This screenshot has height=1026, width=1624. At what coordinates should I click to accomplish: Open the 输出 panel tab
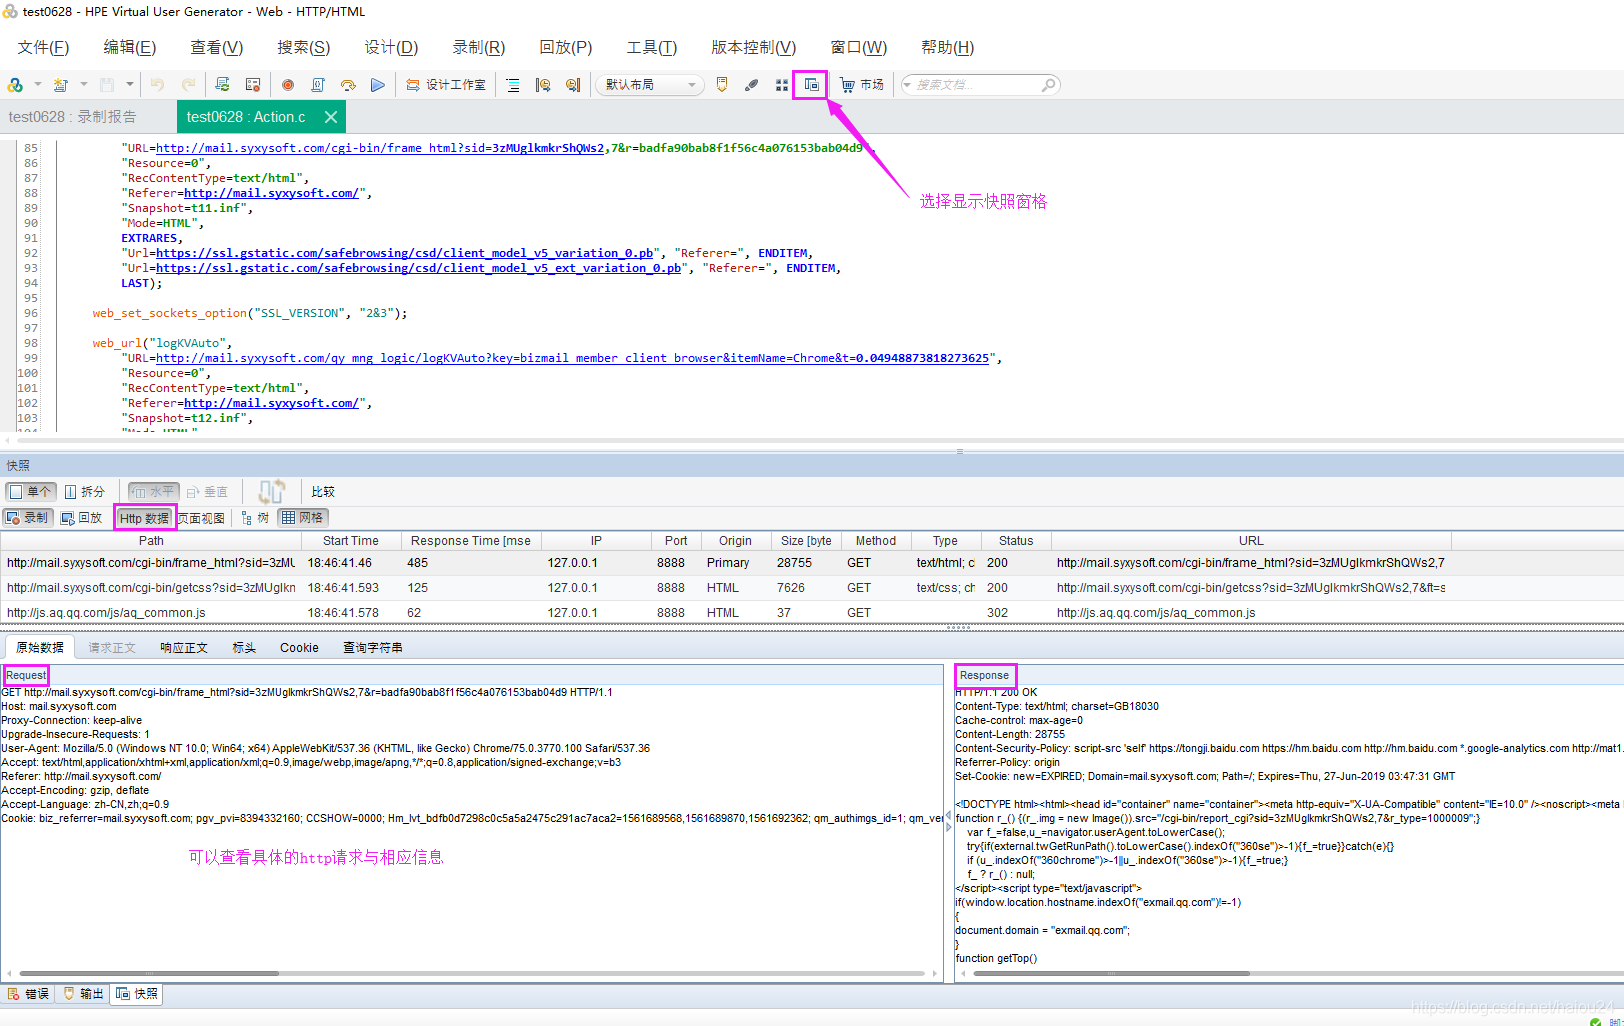coord(84,994)
